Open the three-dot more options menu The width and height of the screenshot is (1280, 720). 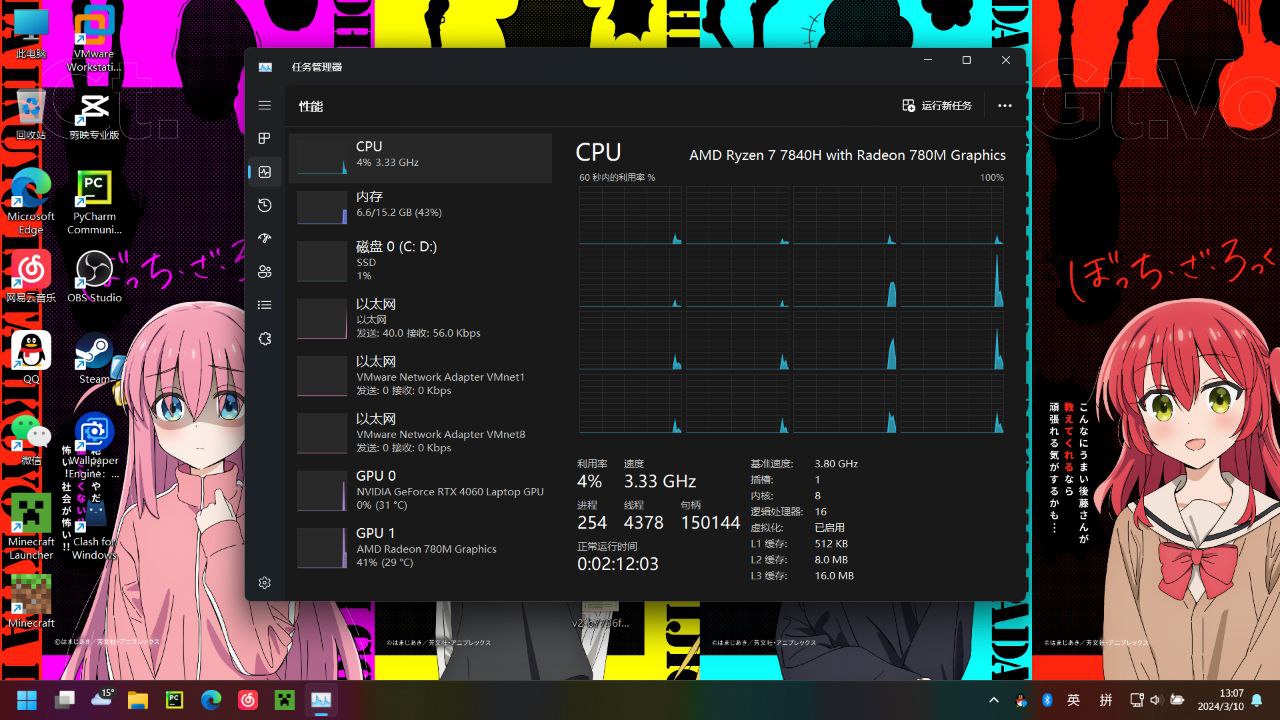1004,106
